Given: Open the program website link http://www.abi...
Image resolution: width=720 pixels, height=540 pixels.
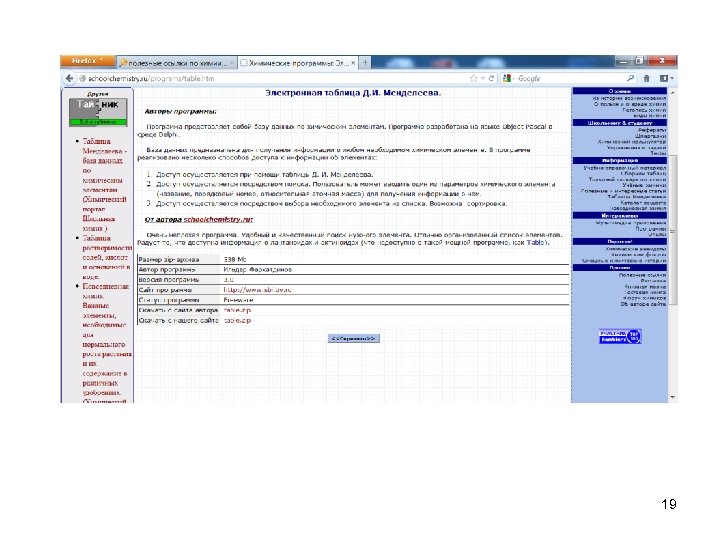Looking at the screenshot, I should (x=257, y=290).
